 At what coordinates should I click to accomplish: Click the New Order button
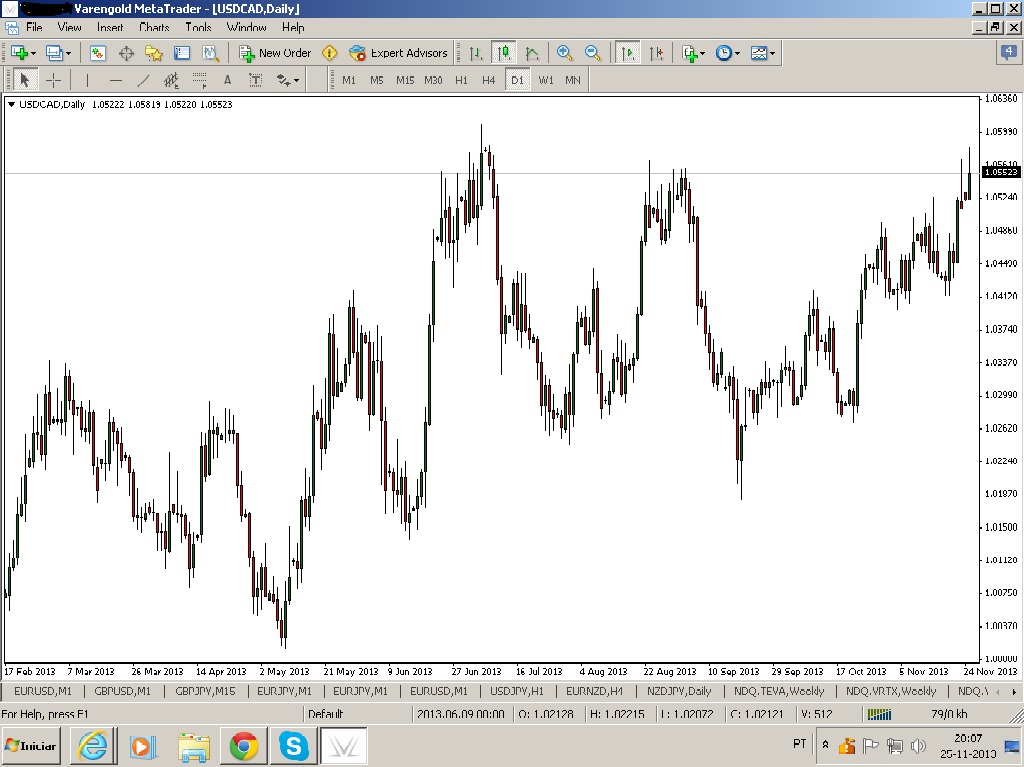click(x=275, y=53)
